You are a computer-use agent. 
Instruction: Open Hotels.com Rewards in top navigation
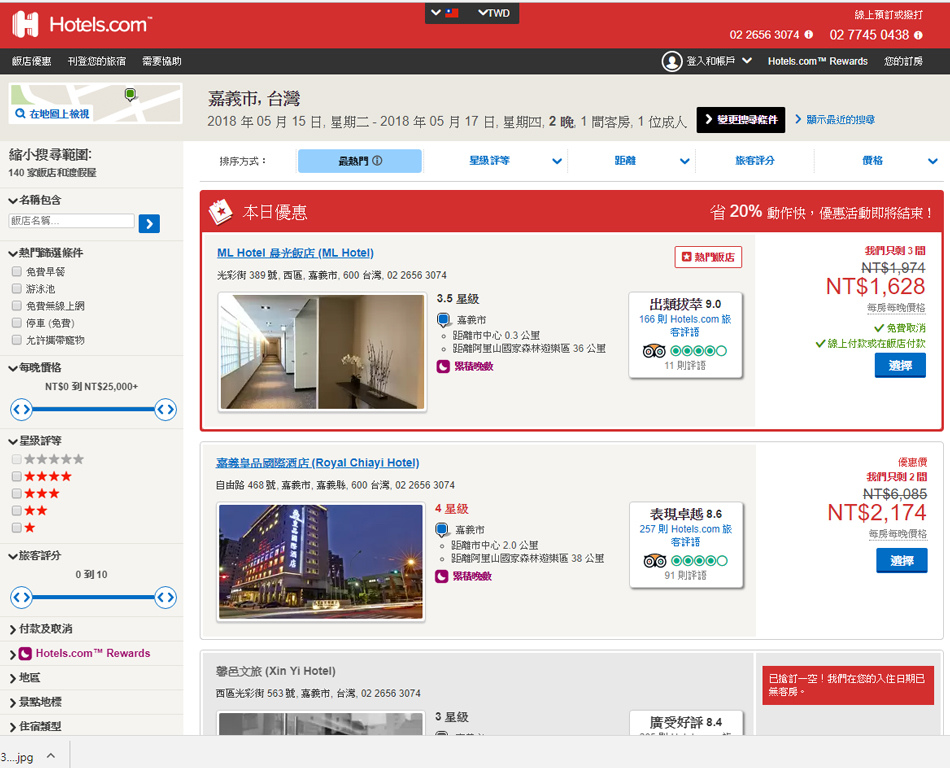coord(817,61)
